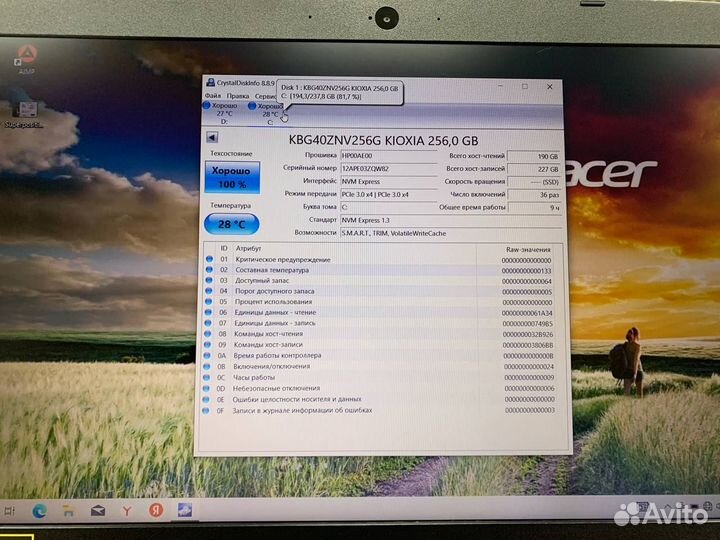Click the Возможности field S.M.A.R.T., TRIM
Screen dimensions: 720x540
(x=451, y=233)
